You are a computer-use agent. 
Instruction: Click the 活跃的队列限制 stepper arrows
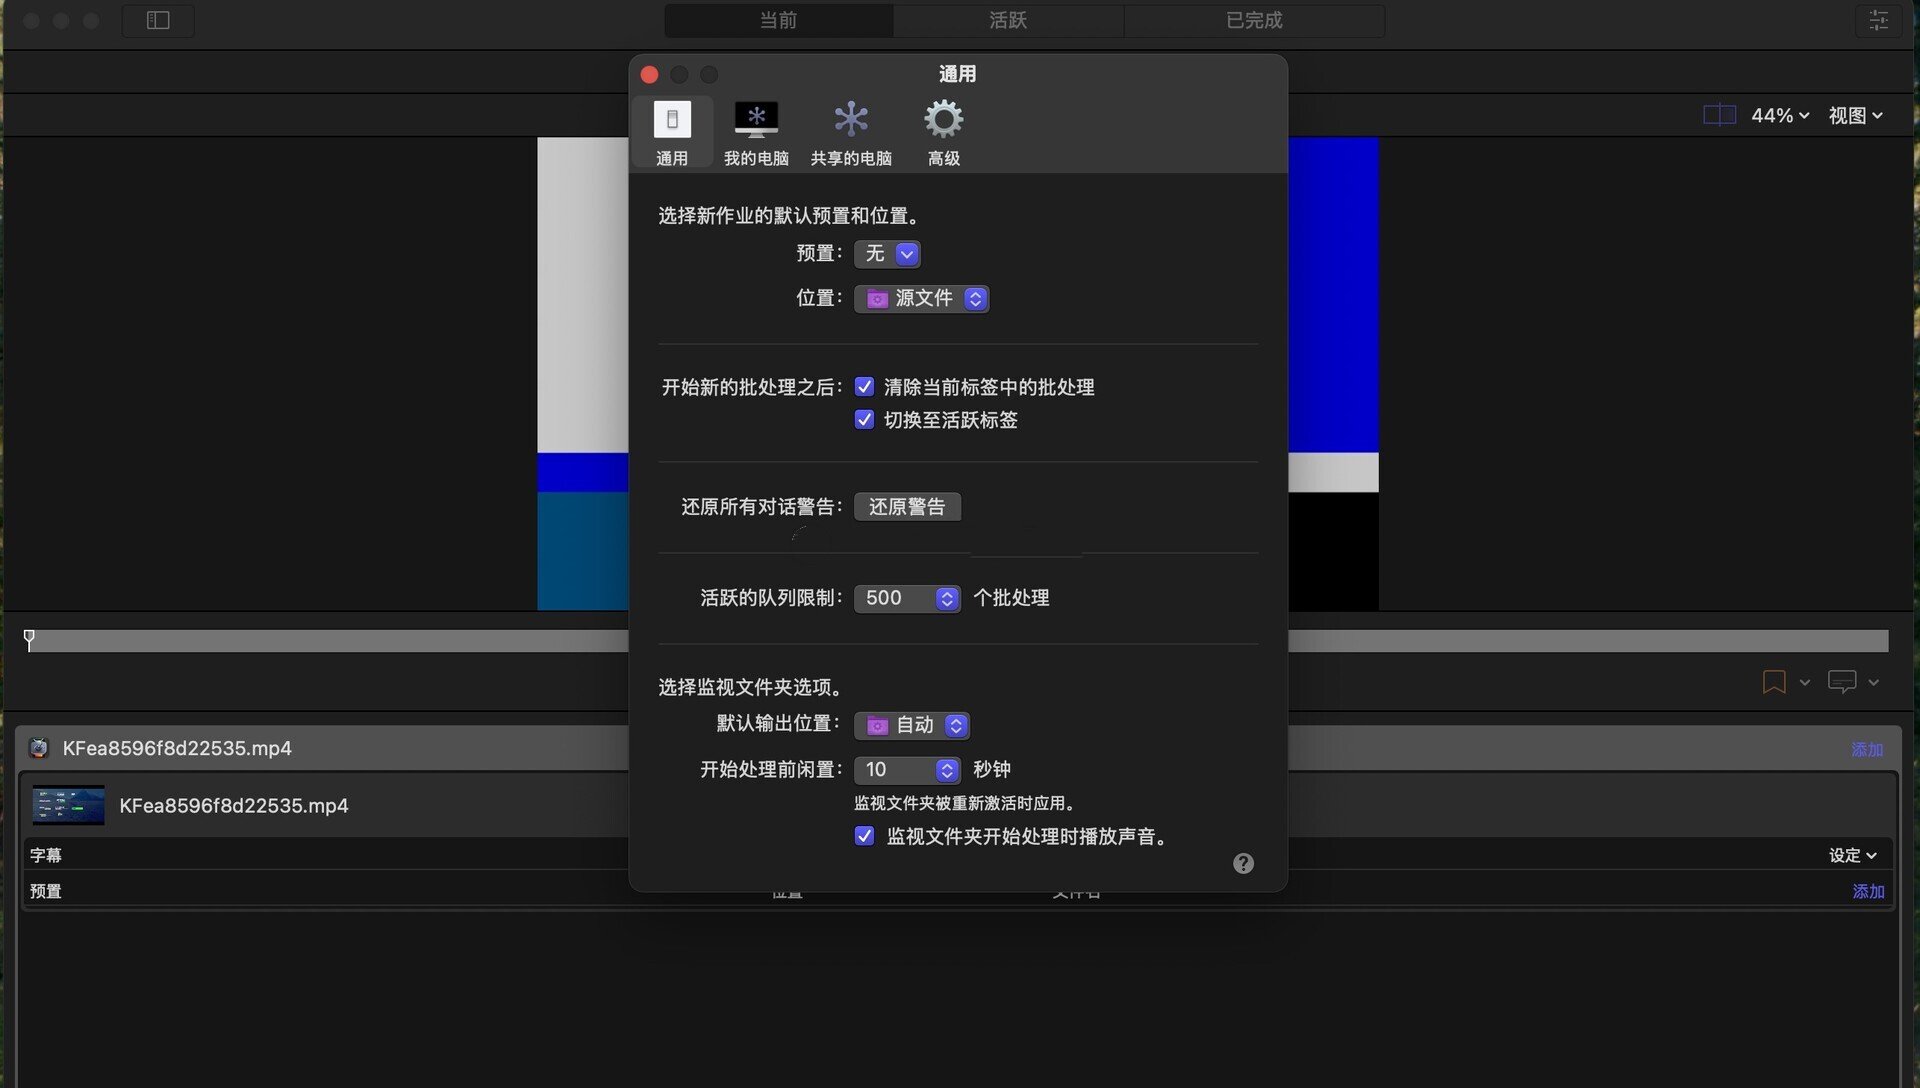[947, 599]
